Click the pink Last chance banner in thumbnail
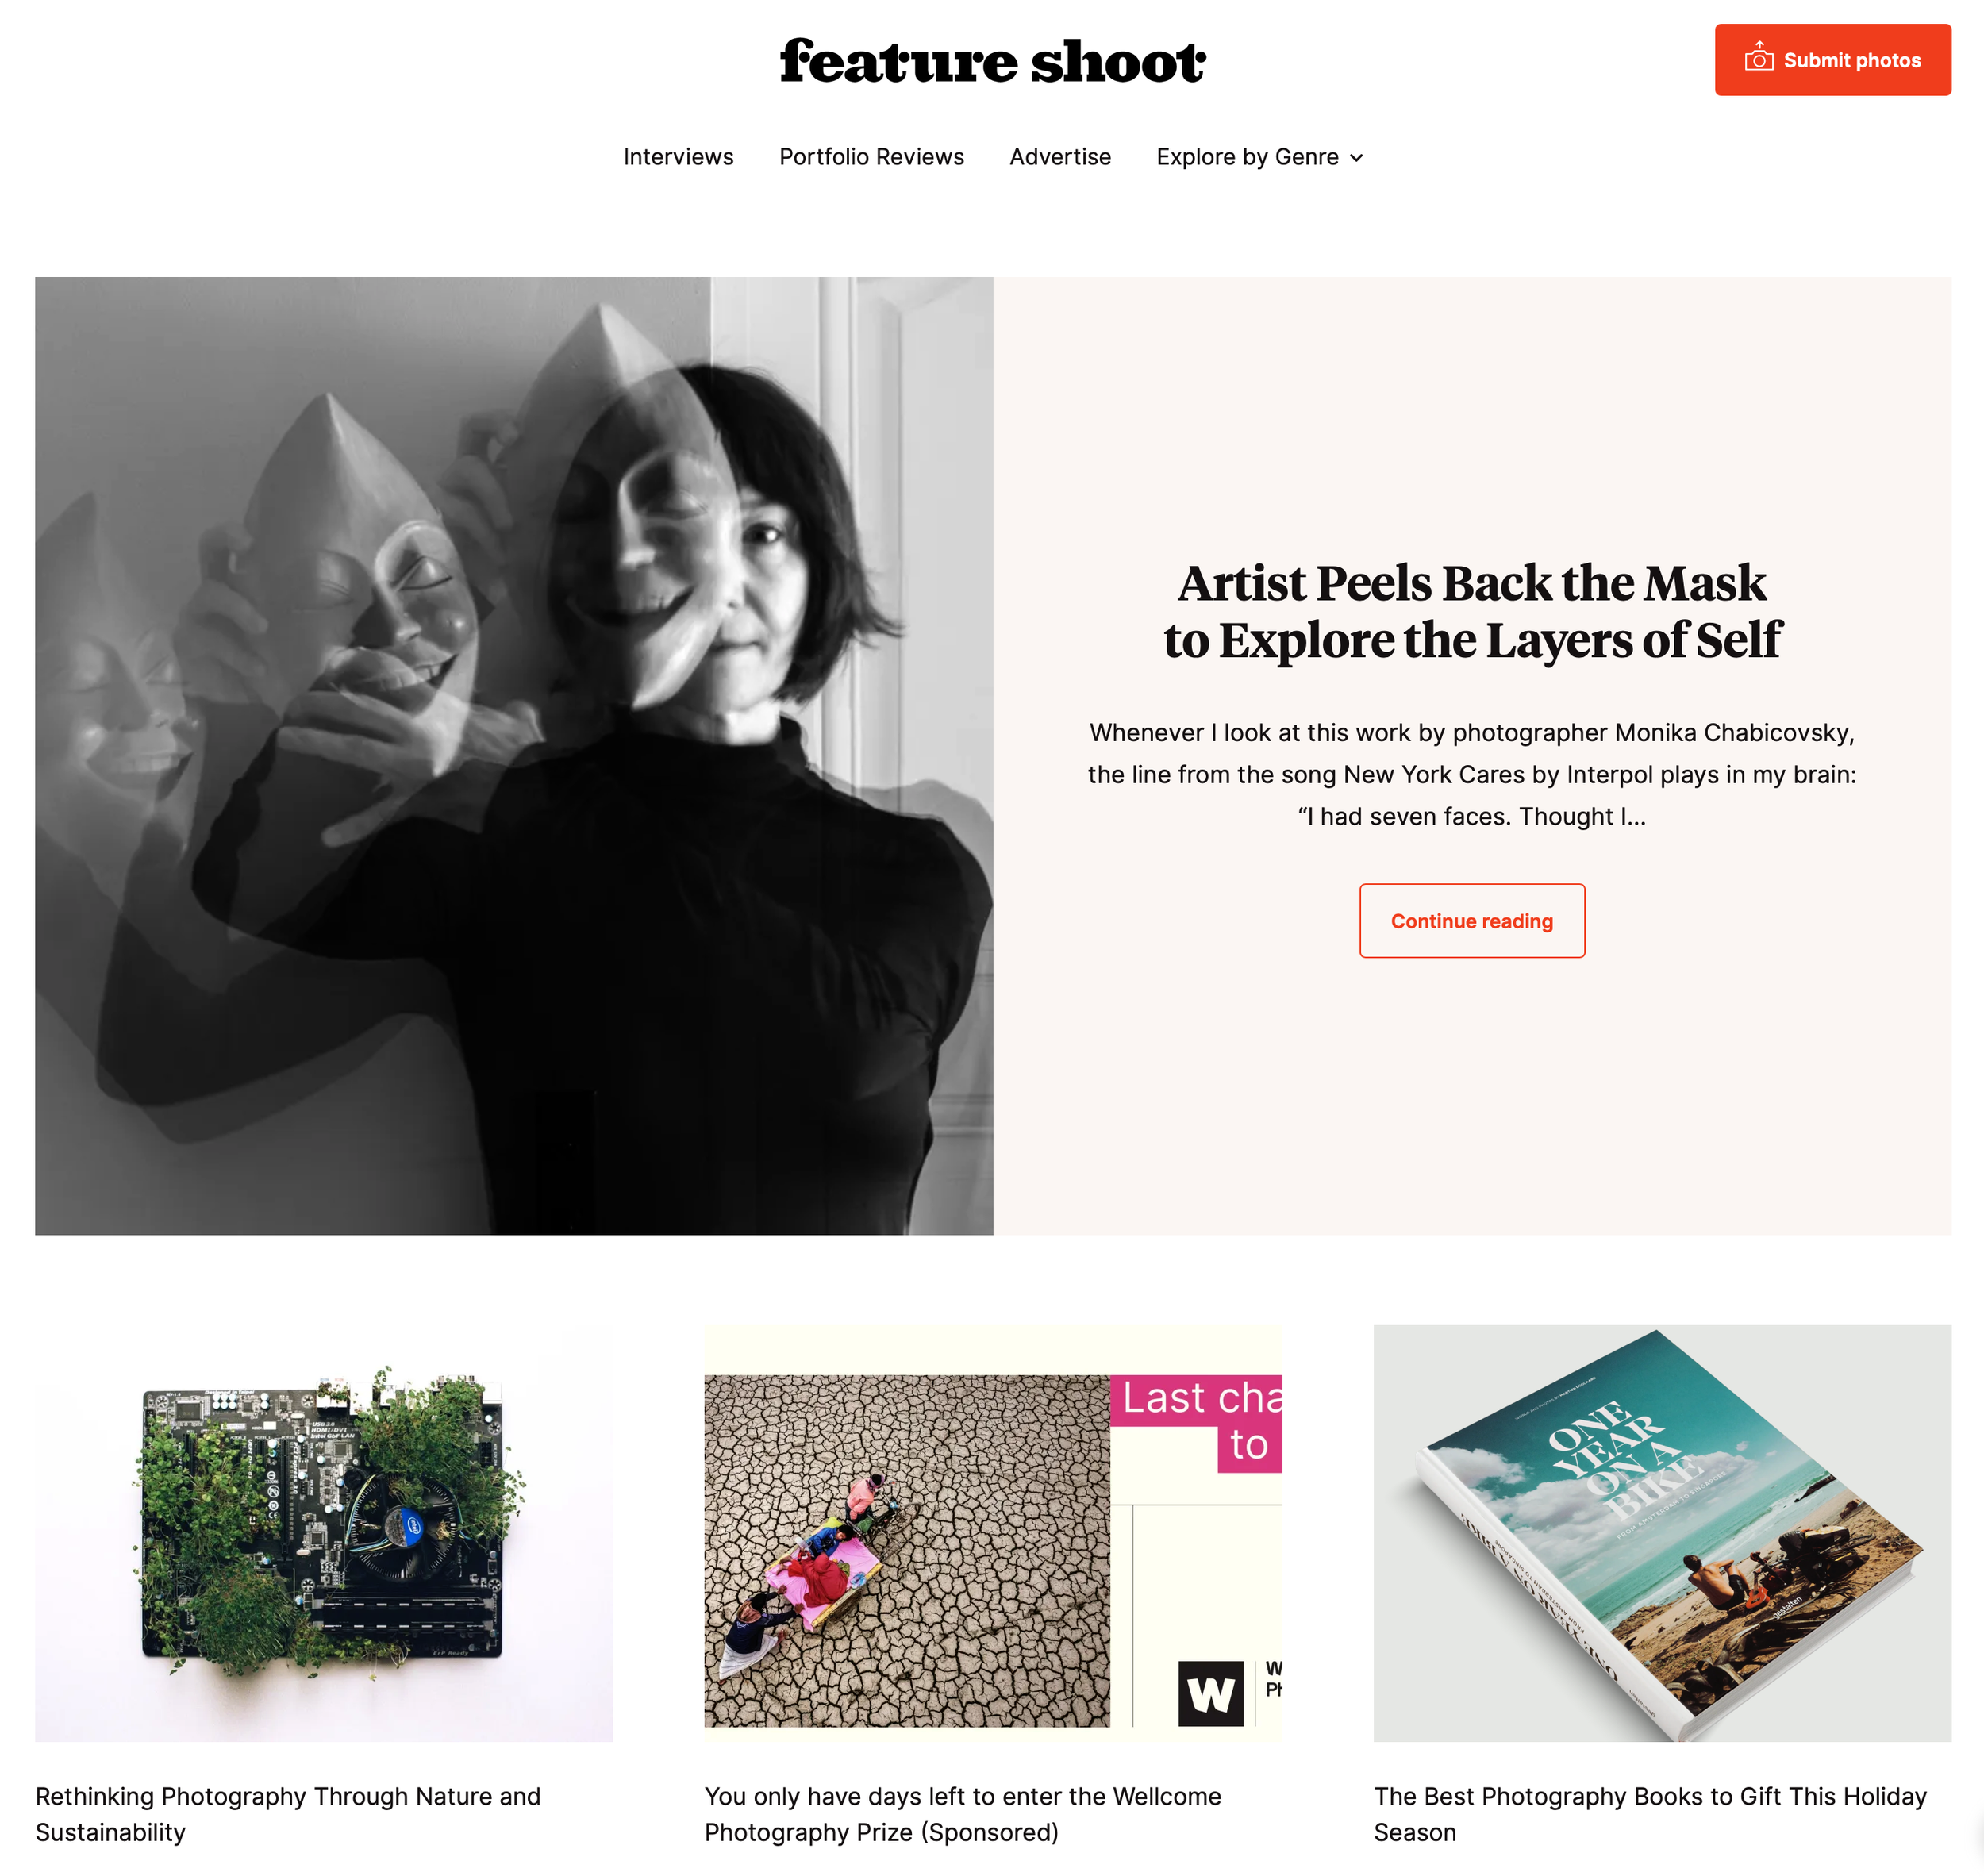The height and width of the screenshot is (1876, 1984). point(1197,1423)
